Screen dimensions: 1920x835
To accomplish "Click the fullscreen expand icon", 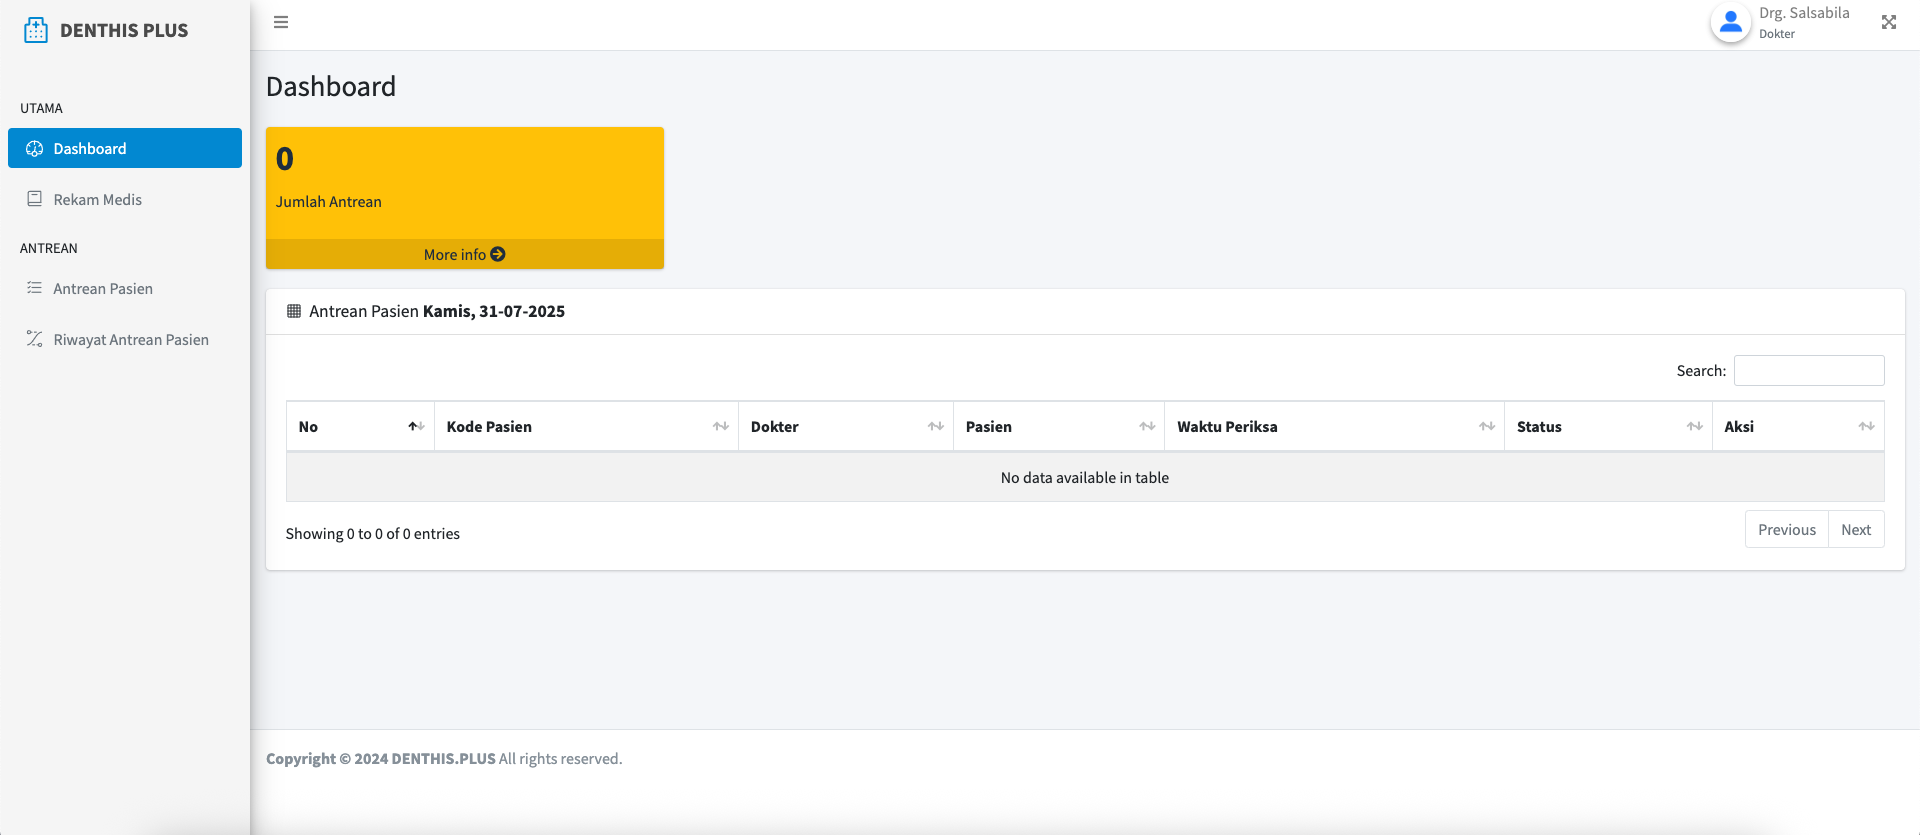I will [1888, 22].
